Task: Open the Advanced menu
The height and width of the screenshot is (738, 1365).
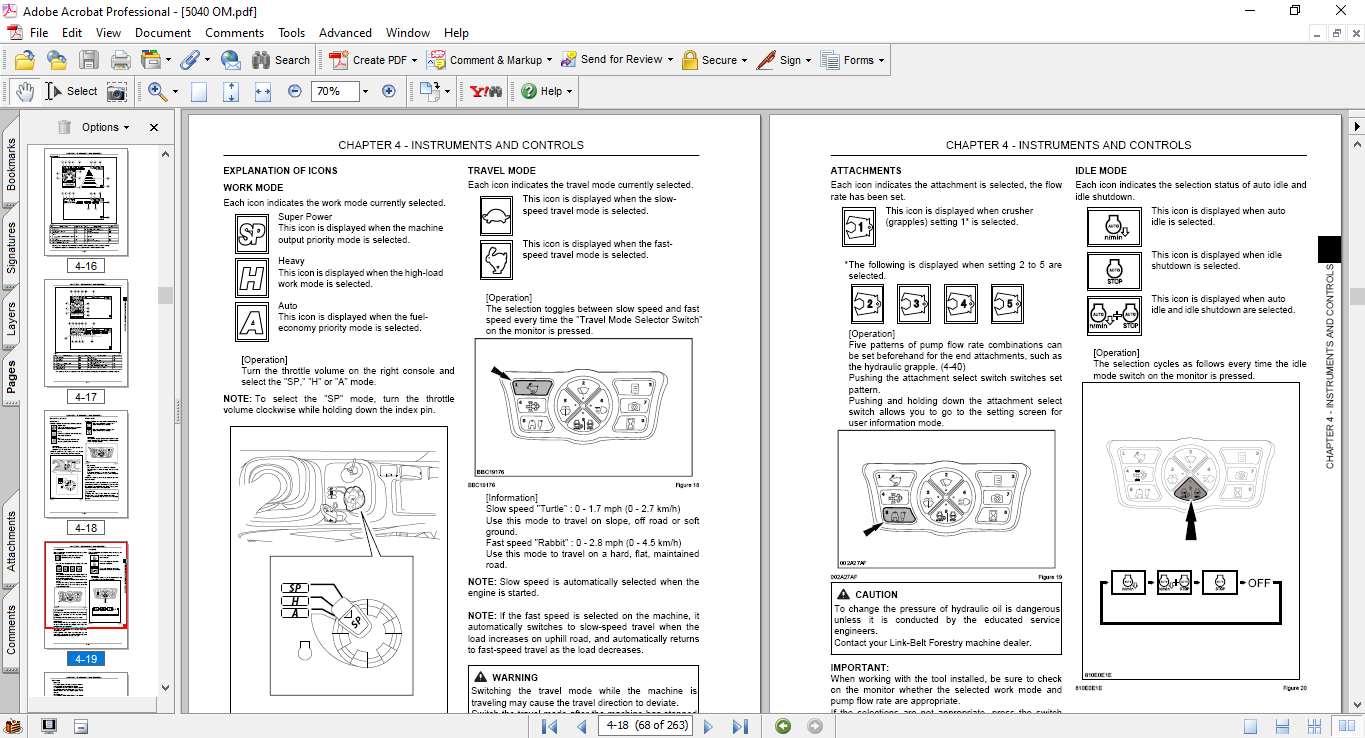Action: coord(345,33)
